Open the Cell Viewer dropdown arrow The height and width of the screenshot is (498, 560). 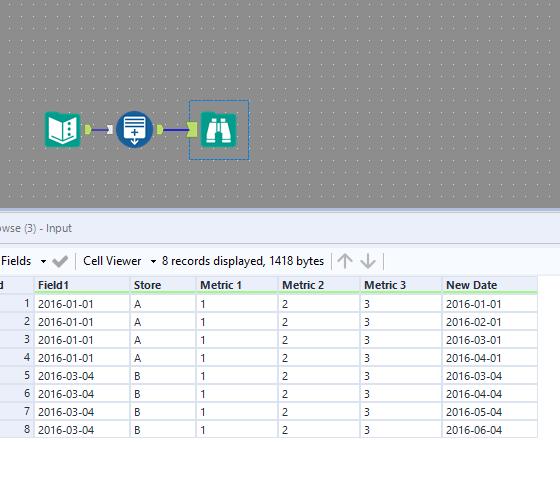153,262
